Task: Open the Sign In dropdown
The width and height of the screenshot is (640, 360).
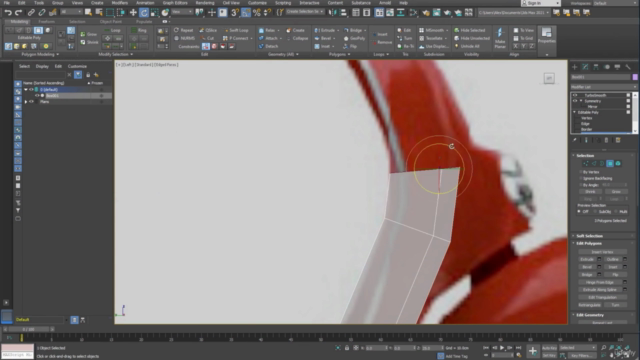Action: pos(541,3)
